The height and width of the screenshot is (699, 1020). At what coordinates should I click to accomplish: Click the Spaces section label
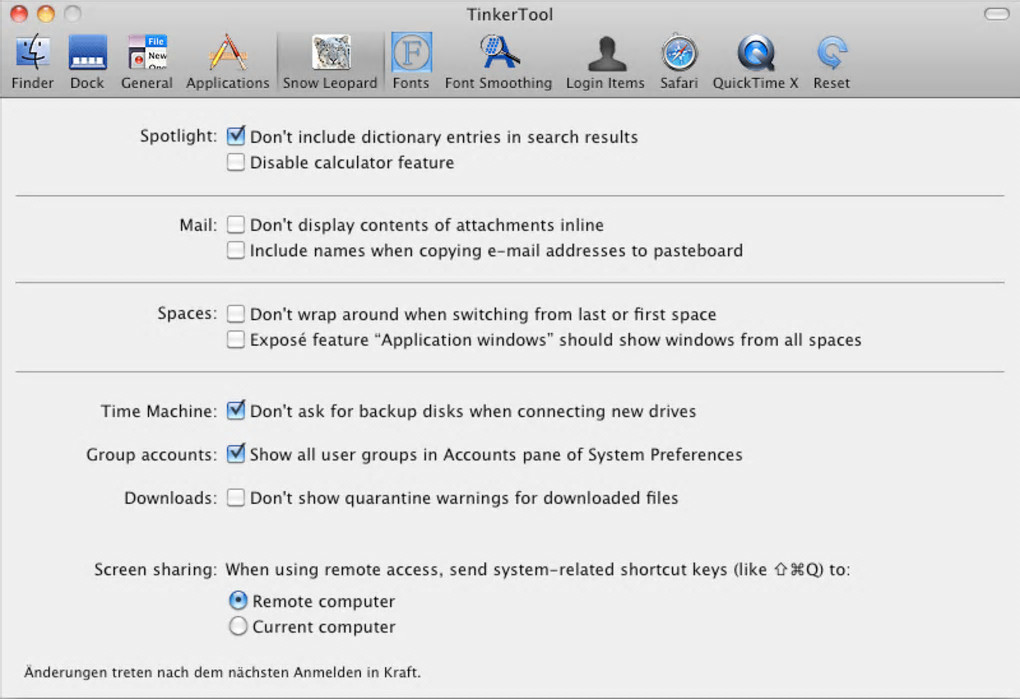187,313
